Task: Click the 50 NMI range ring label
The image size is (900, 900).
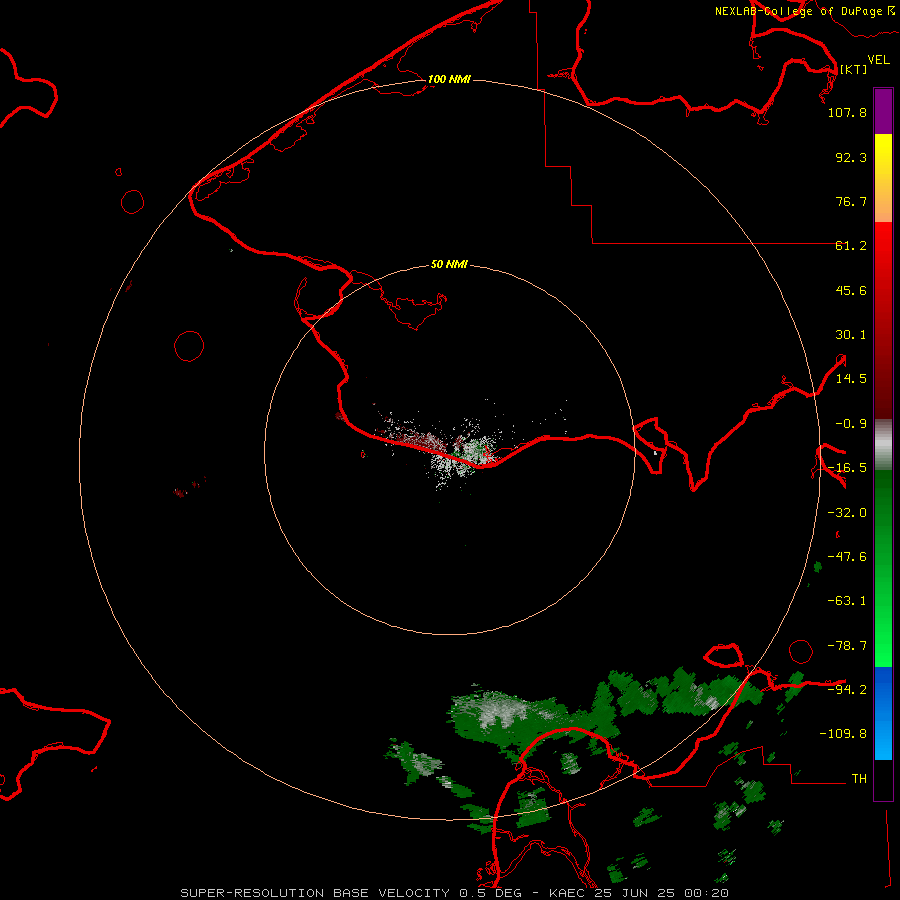Action: [449, 264]
